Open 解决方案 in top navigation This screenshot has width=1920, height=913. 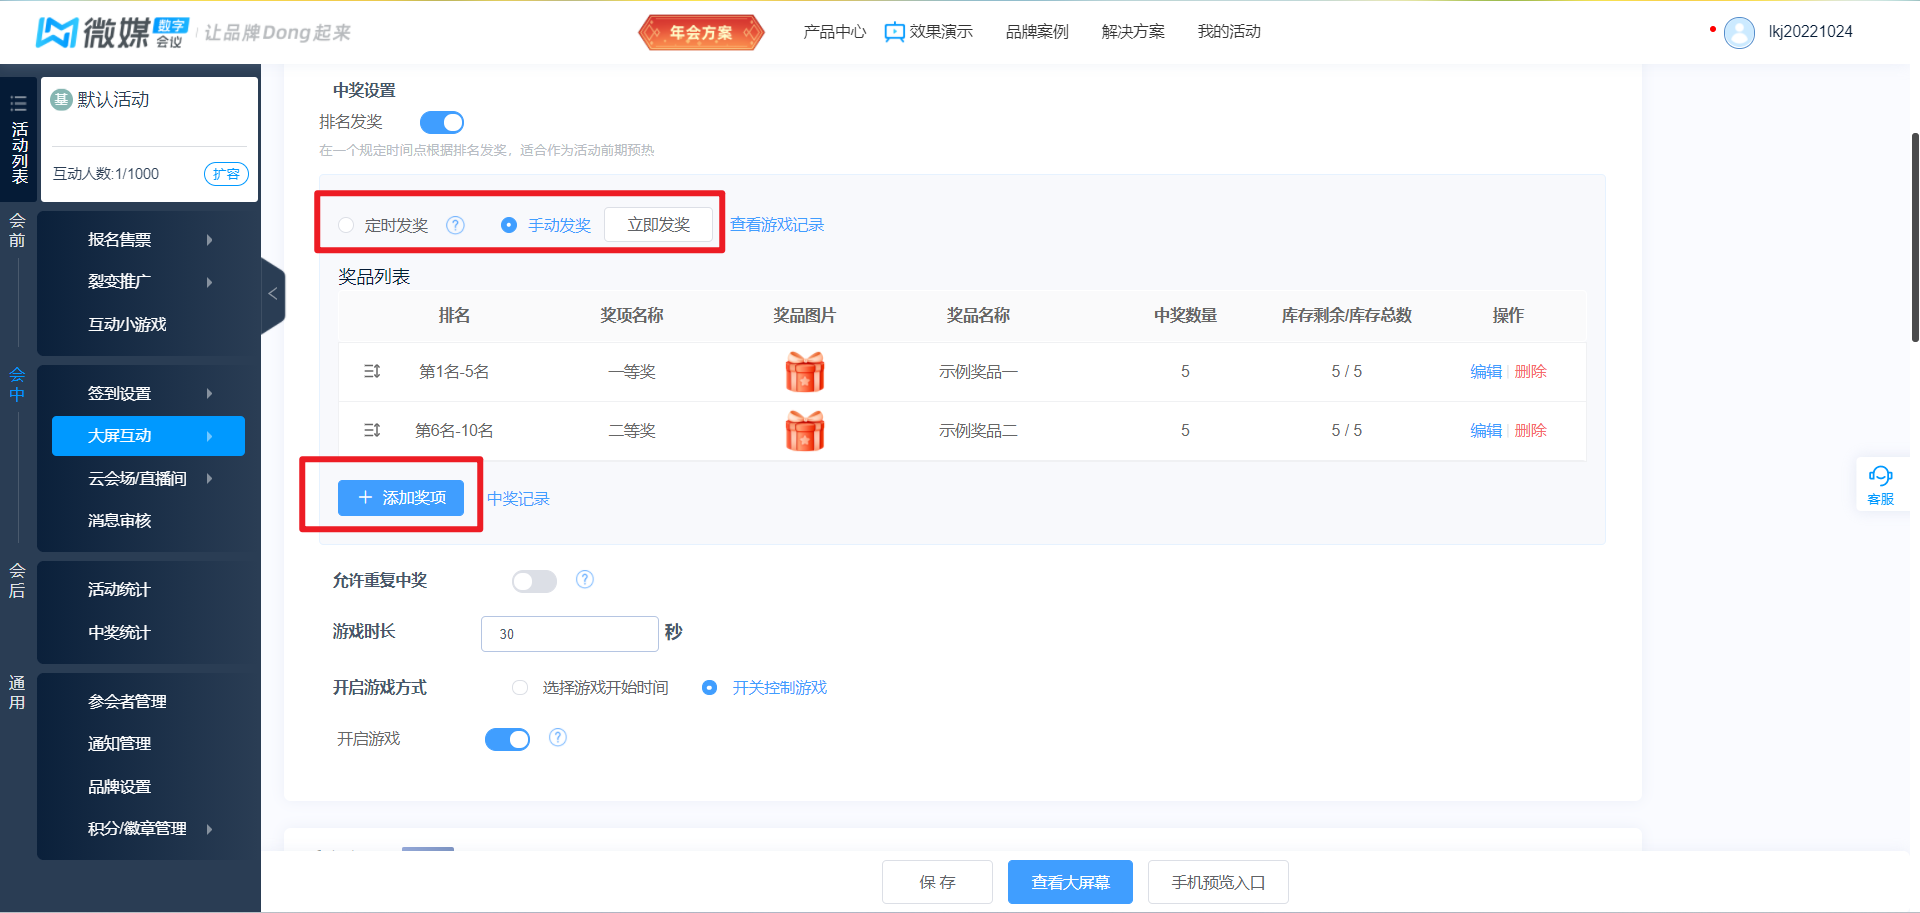[1133, 32]
